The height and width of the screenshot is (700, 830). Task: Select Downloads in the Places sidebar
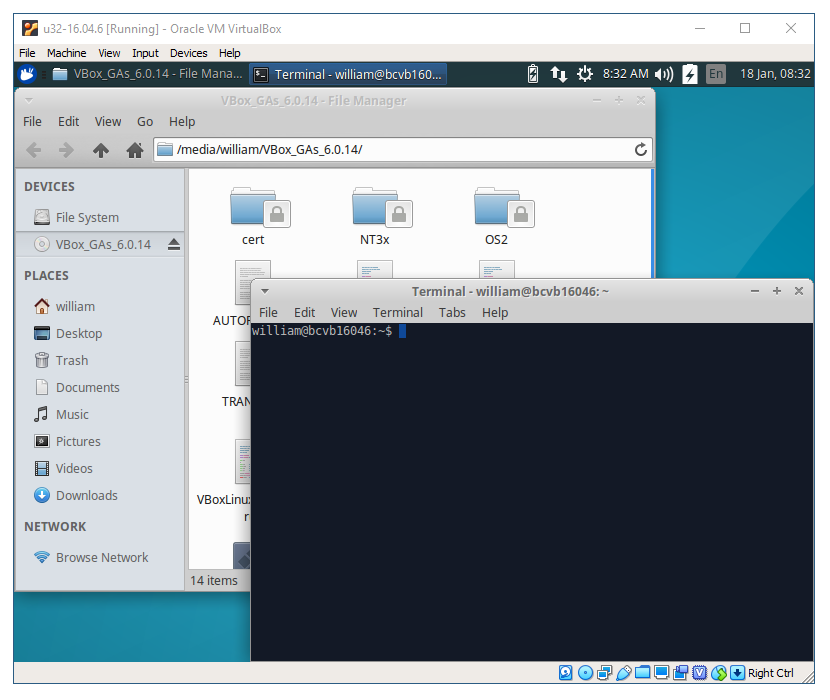click(x=86, y=495)
